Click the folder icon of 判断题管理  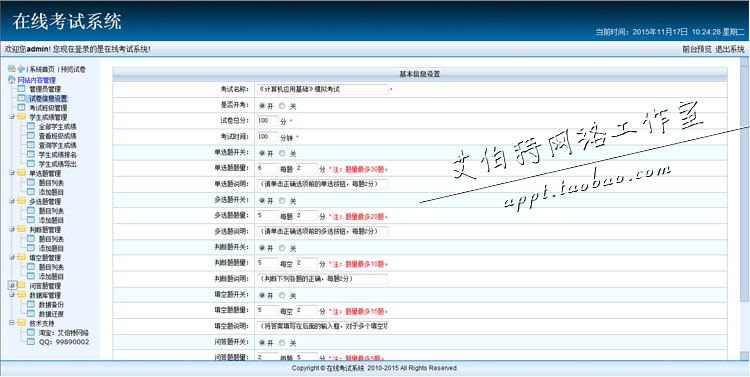tap(21, 229)
